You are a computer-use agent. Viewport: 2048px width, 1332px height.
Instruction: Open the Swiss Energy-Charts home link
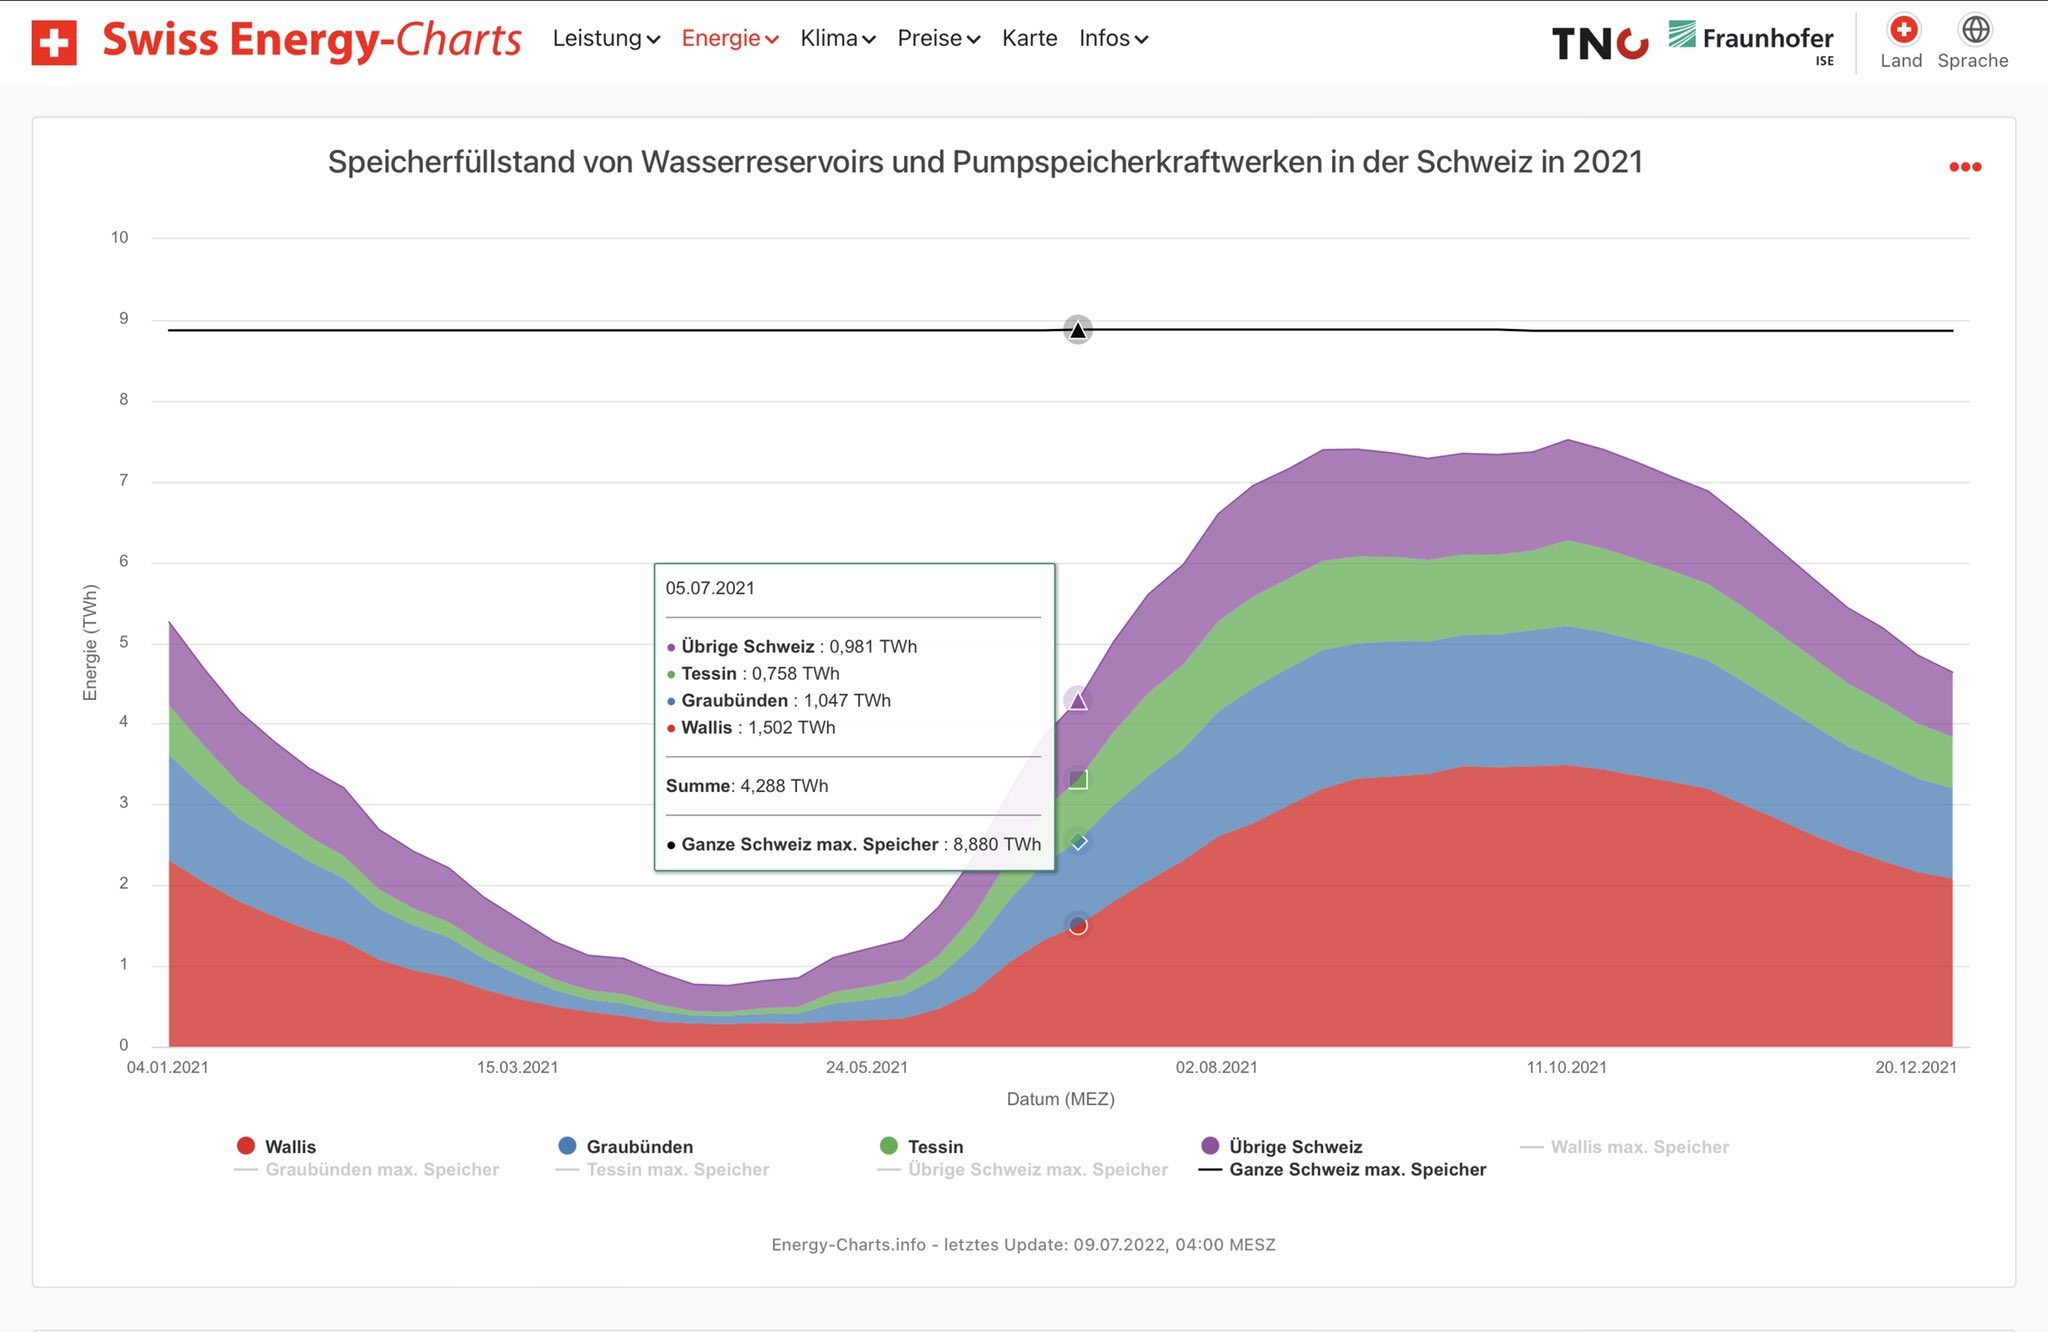(x=311, y=40)
